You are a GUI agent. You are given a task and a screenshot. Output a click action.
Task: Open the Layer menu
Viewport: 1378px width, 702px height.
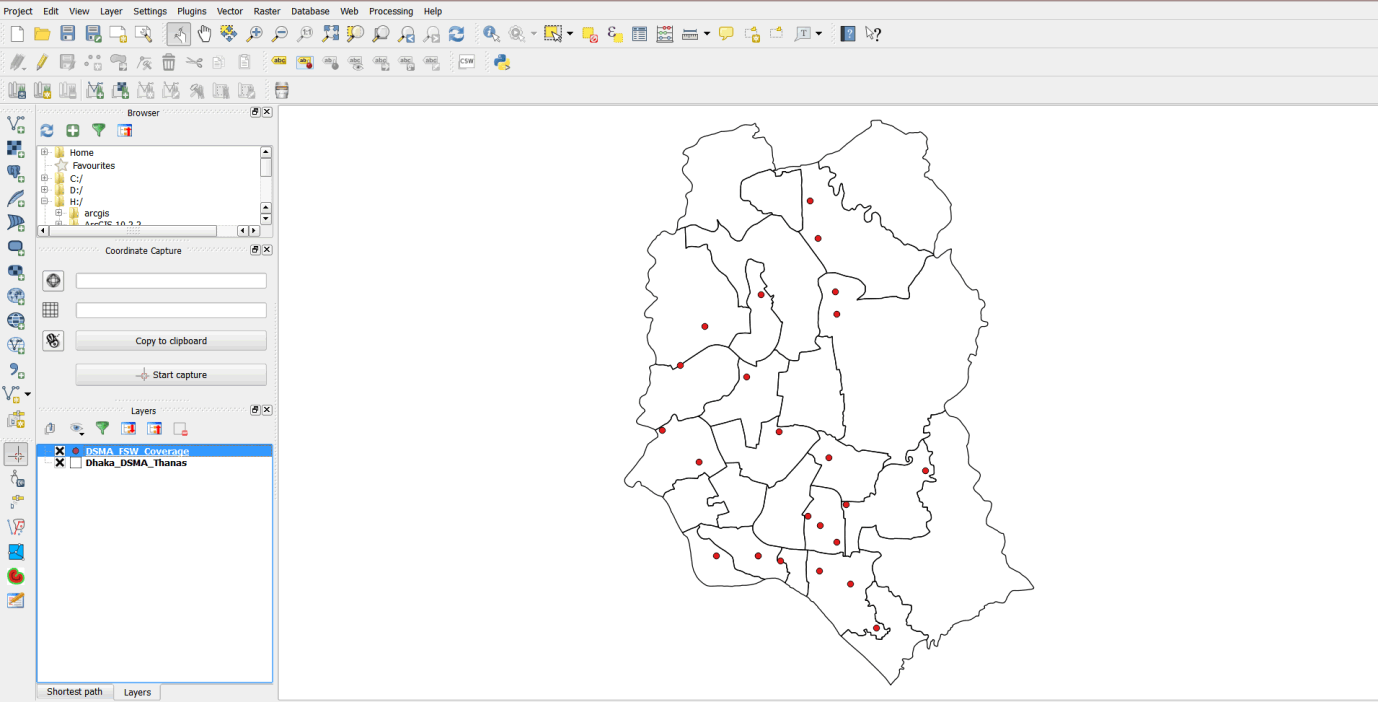(x=111, y=11)
